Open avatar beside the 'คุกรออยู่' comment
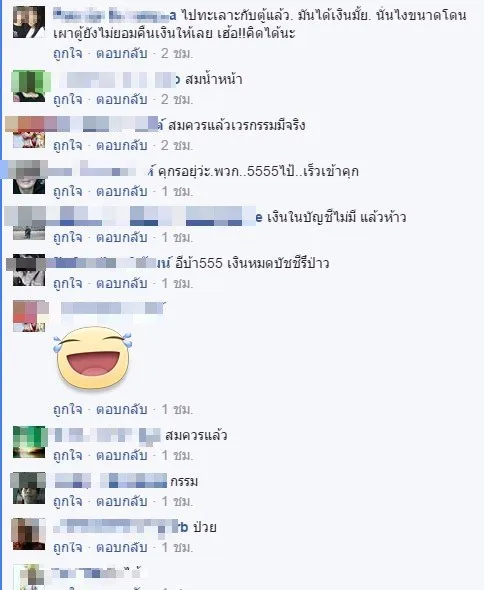Screen dimensions: 484x590 point(29,178)
